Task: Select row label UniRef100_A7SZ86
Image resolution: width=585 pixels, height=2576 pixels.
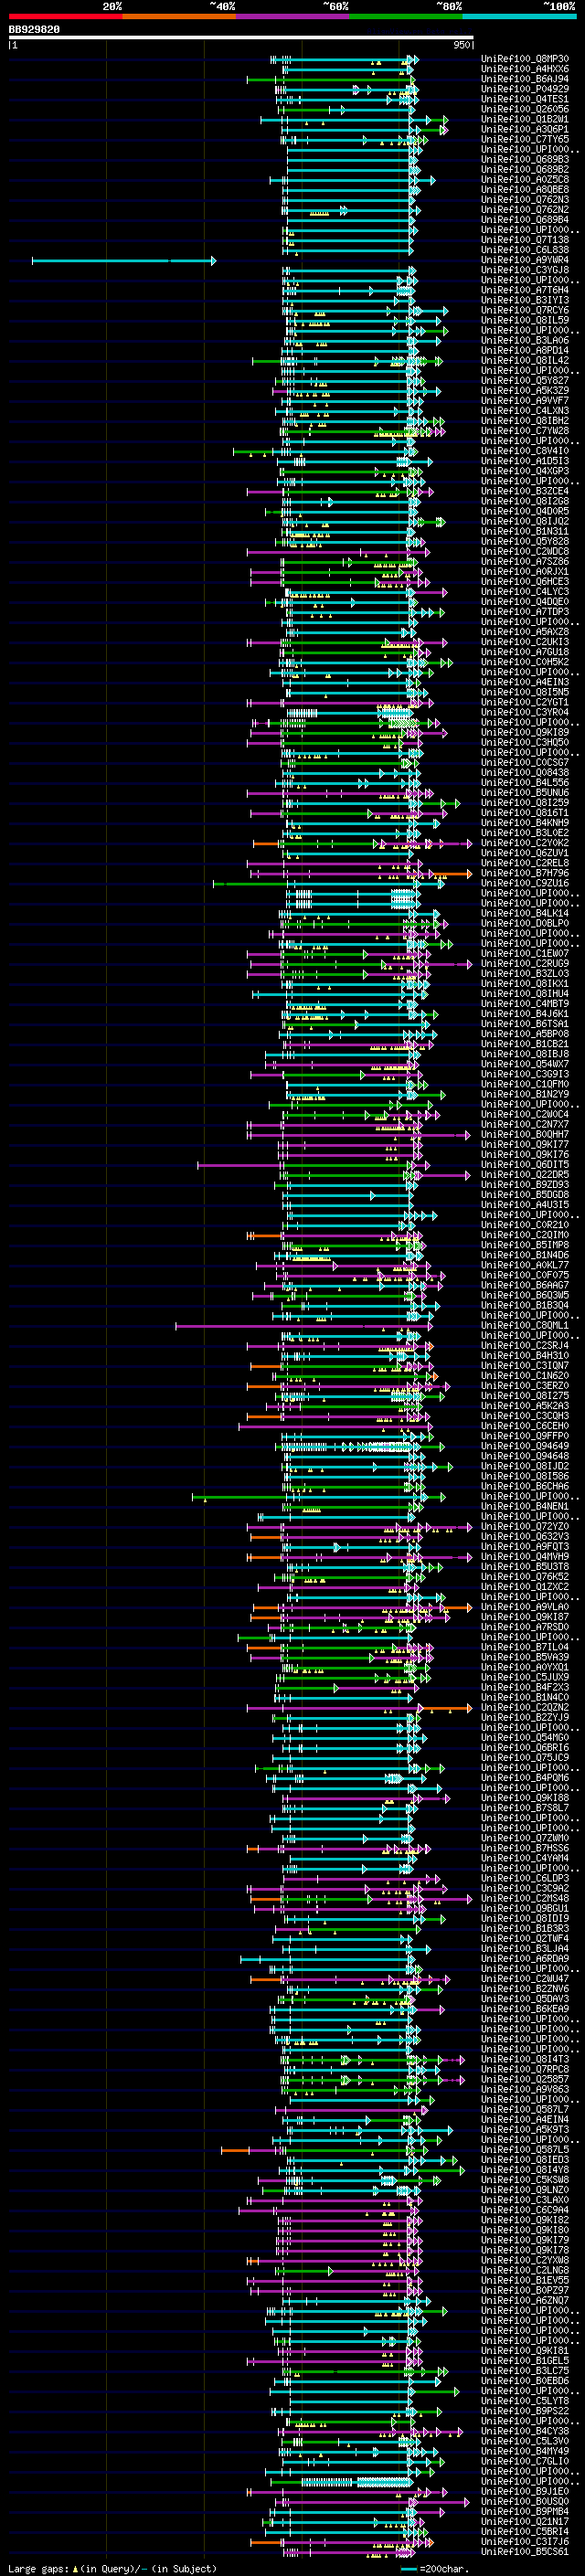Action: click(525, 561)
